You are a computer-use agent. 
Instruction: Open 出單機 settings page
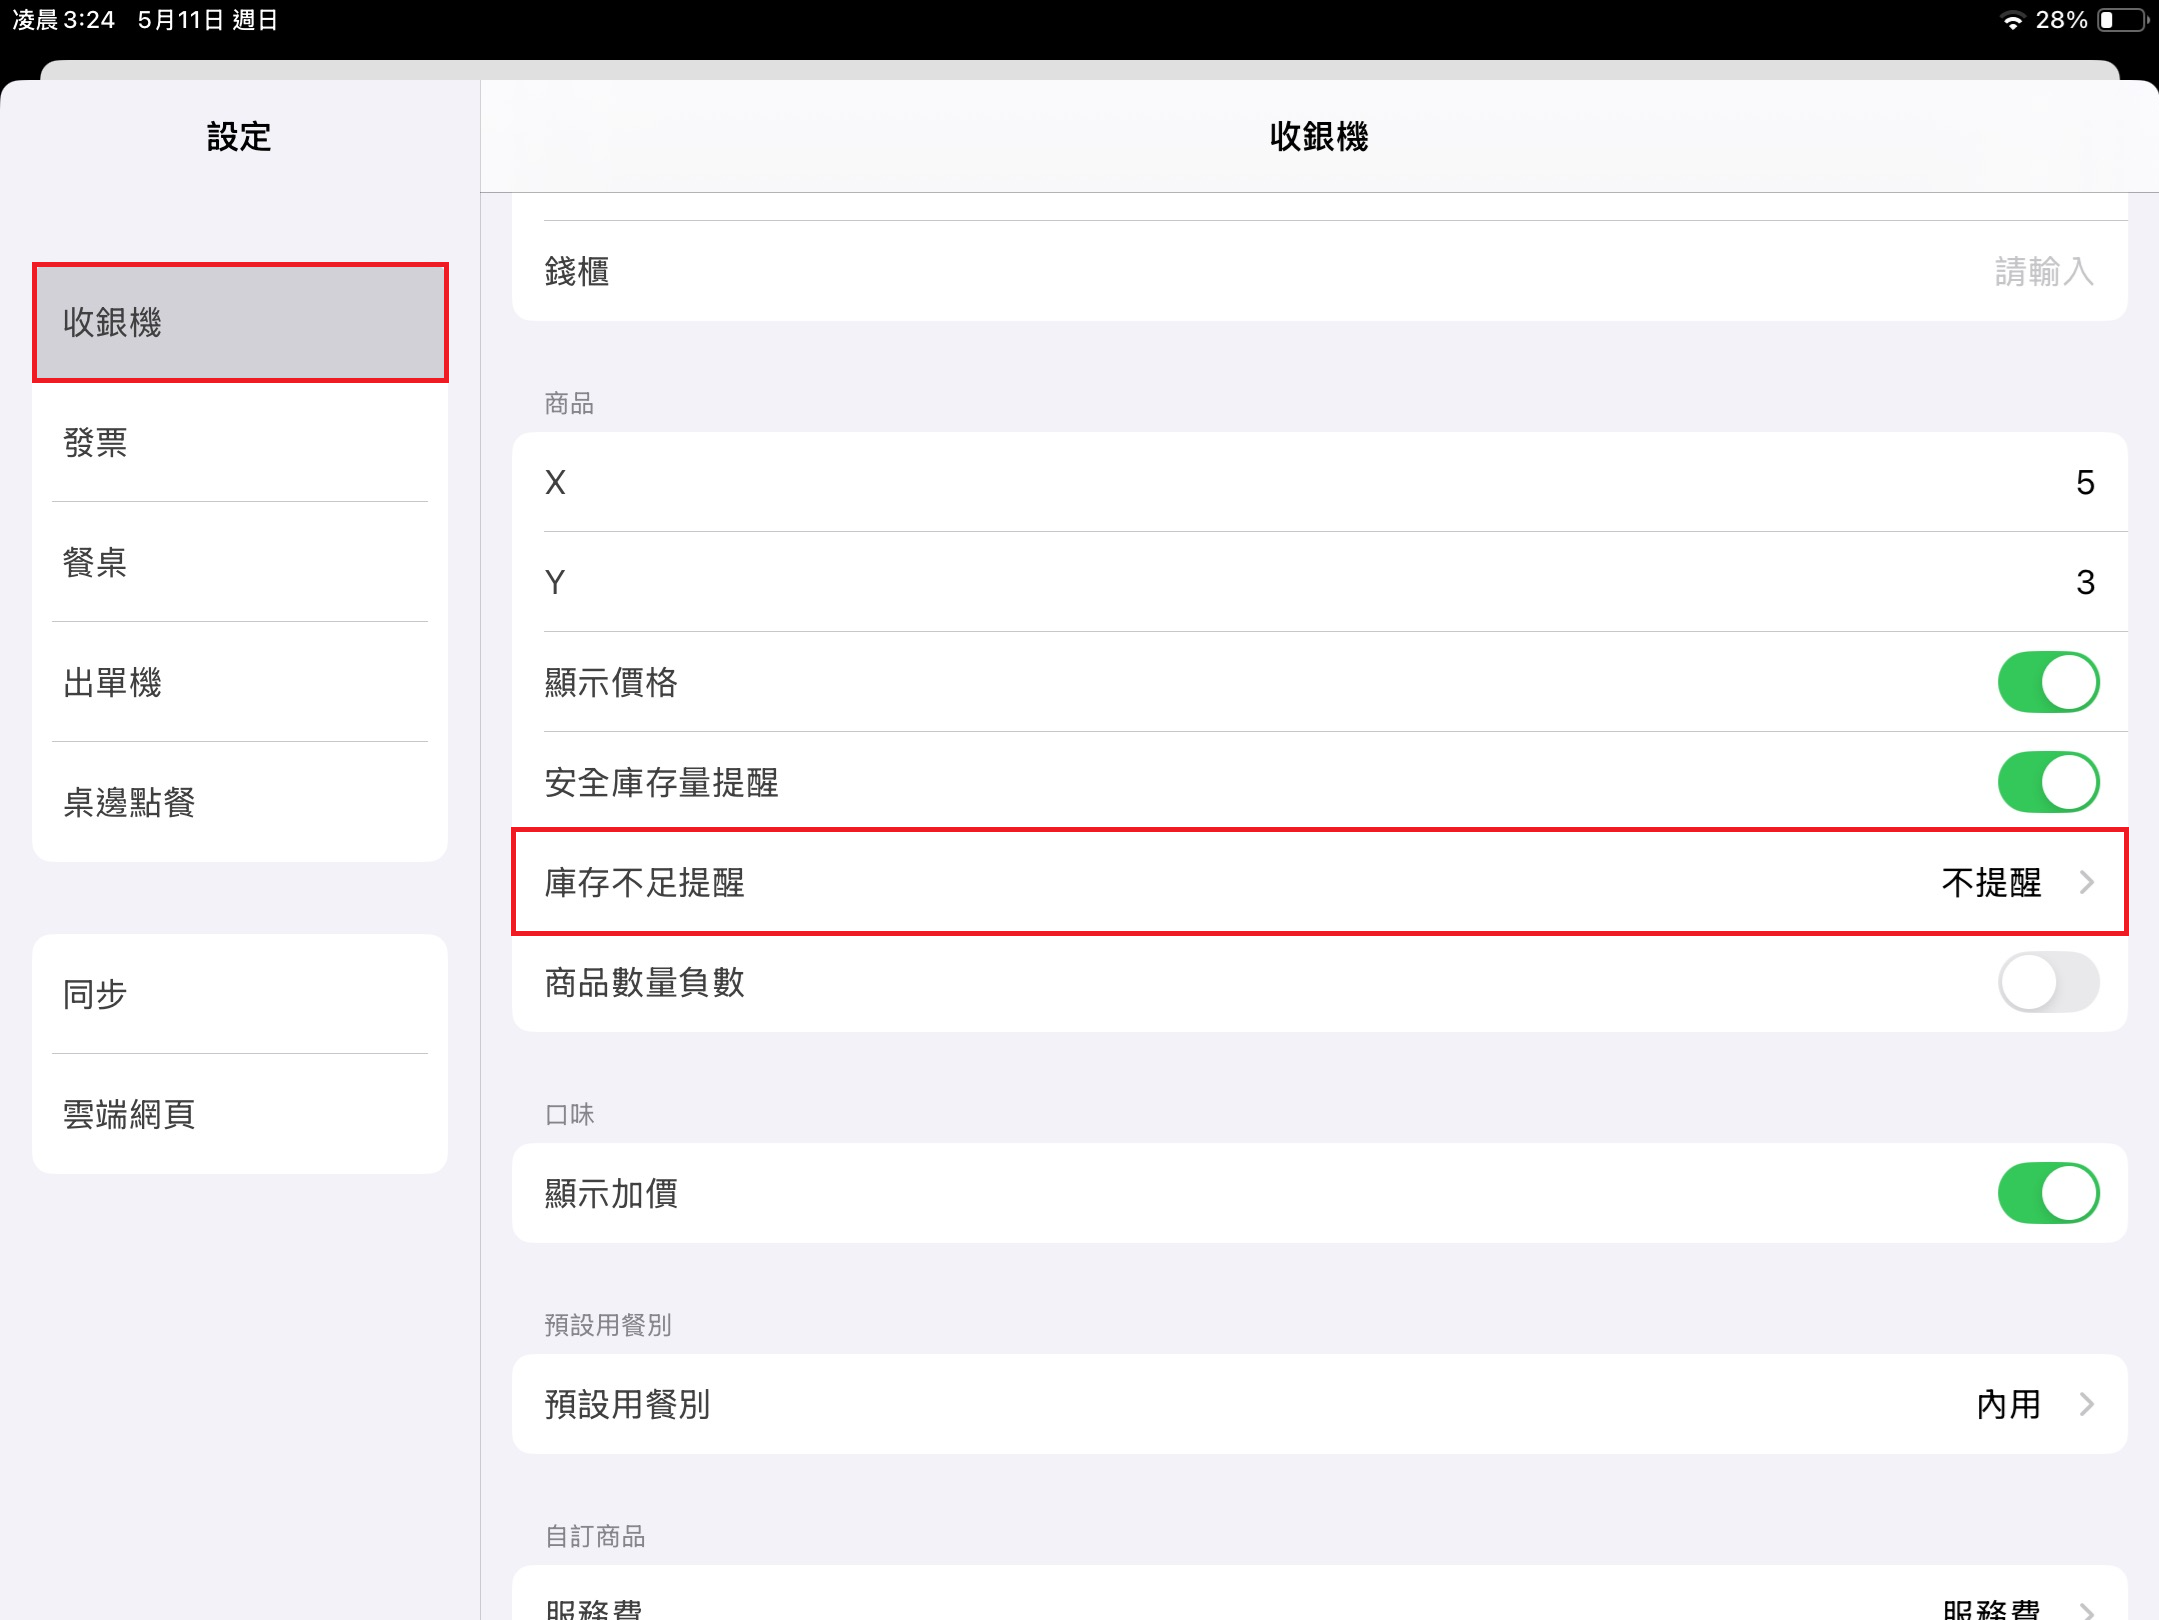pos(240,682)
